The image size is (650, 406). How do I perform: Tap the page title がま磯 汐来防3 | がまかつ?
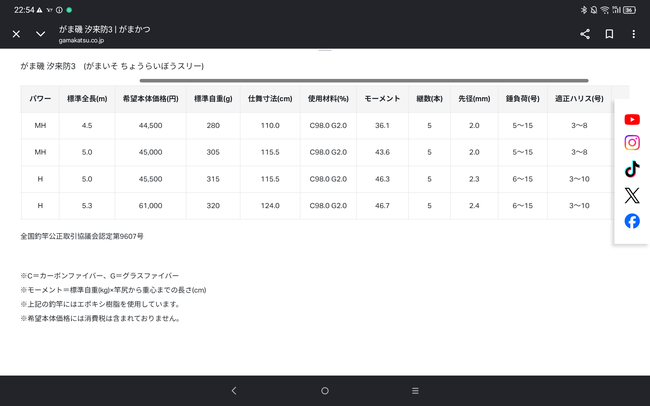104,29
